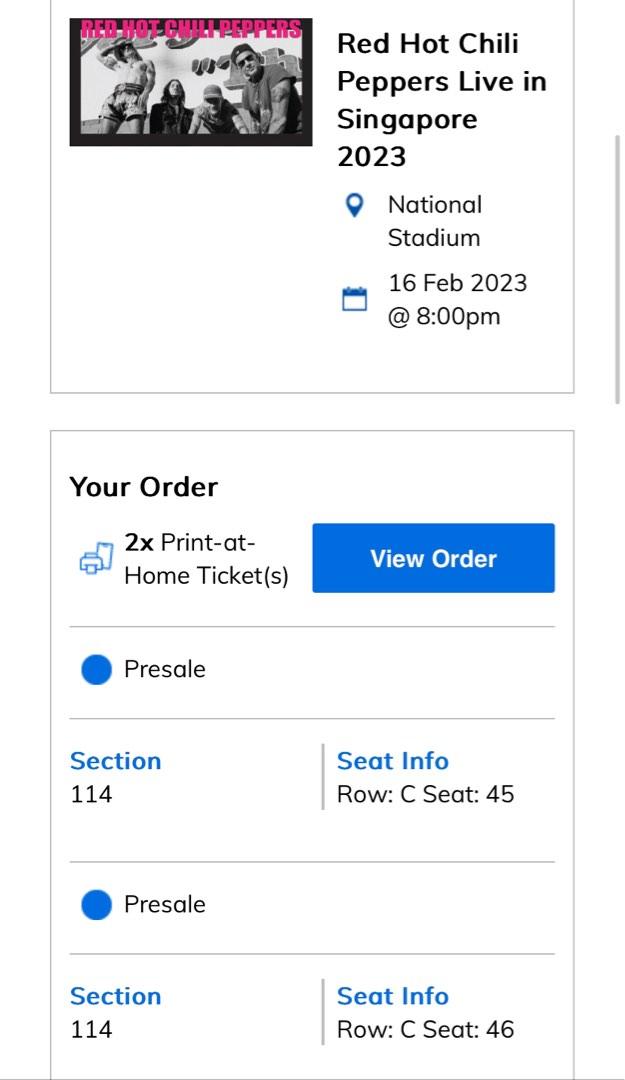
Task: Click the Your Order heading
Action: [144, 487]
